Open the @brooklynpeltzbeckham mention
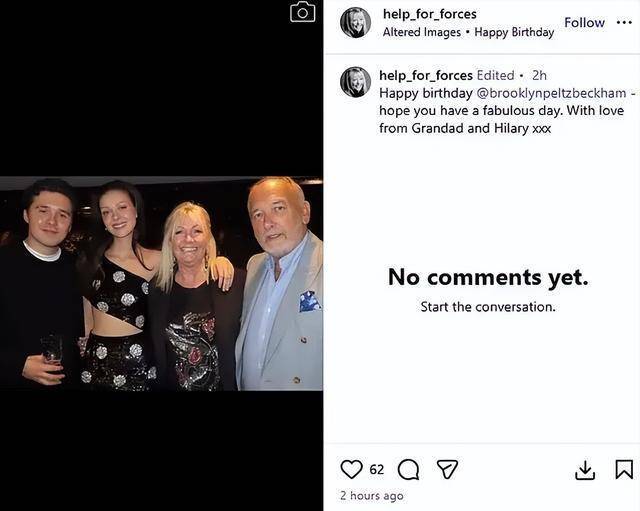This screenshot has height=511, width=640. pos(546,93)
